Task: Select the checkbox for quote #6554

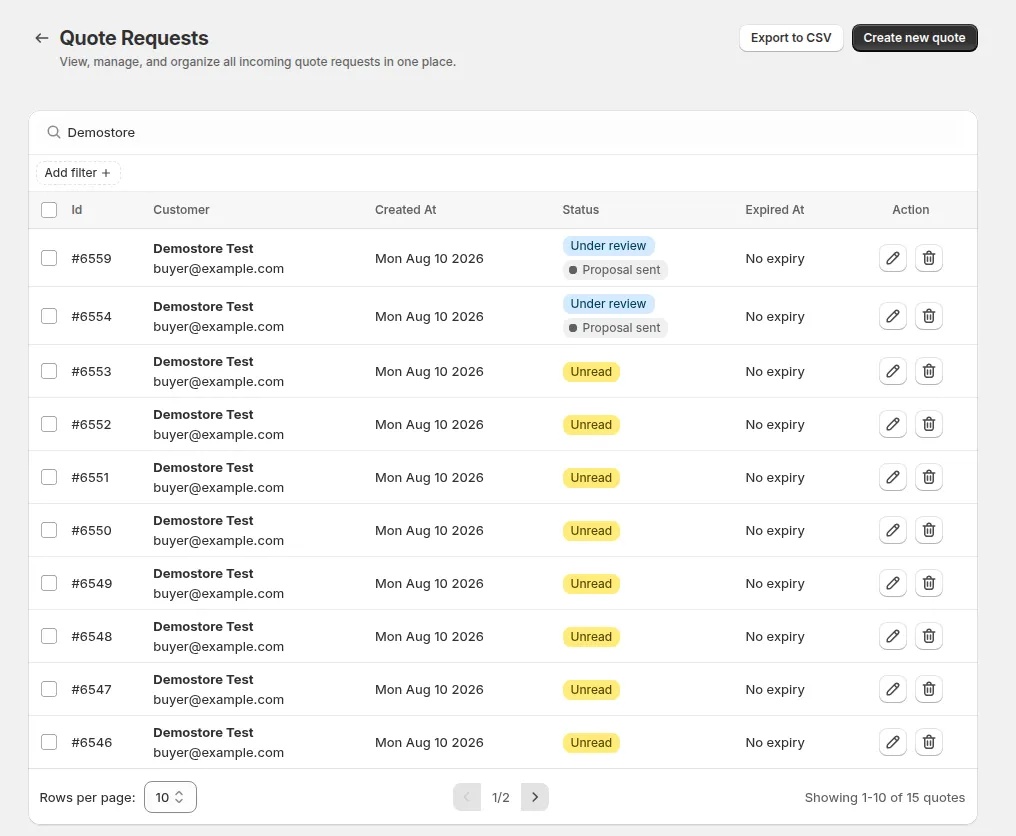Action: coord(49,316)
